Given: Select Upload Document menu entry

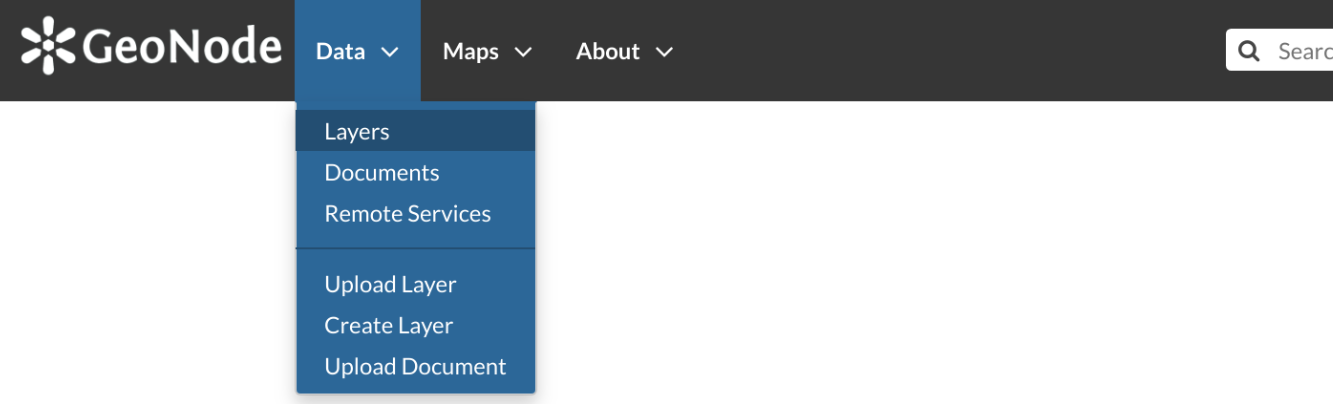Looking at the screenshot, I should click(x=415, y=366).
